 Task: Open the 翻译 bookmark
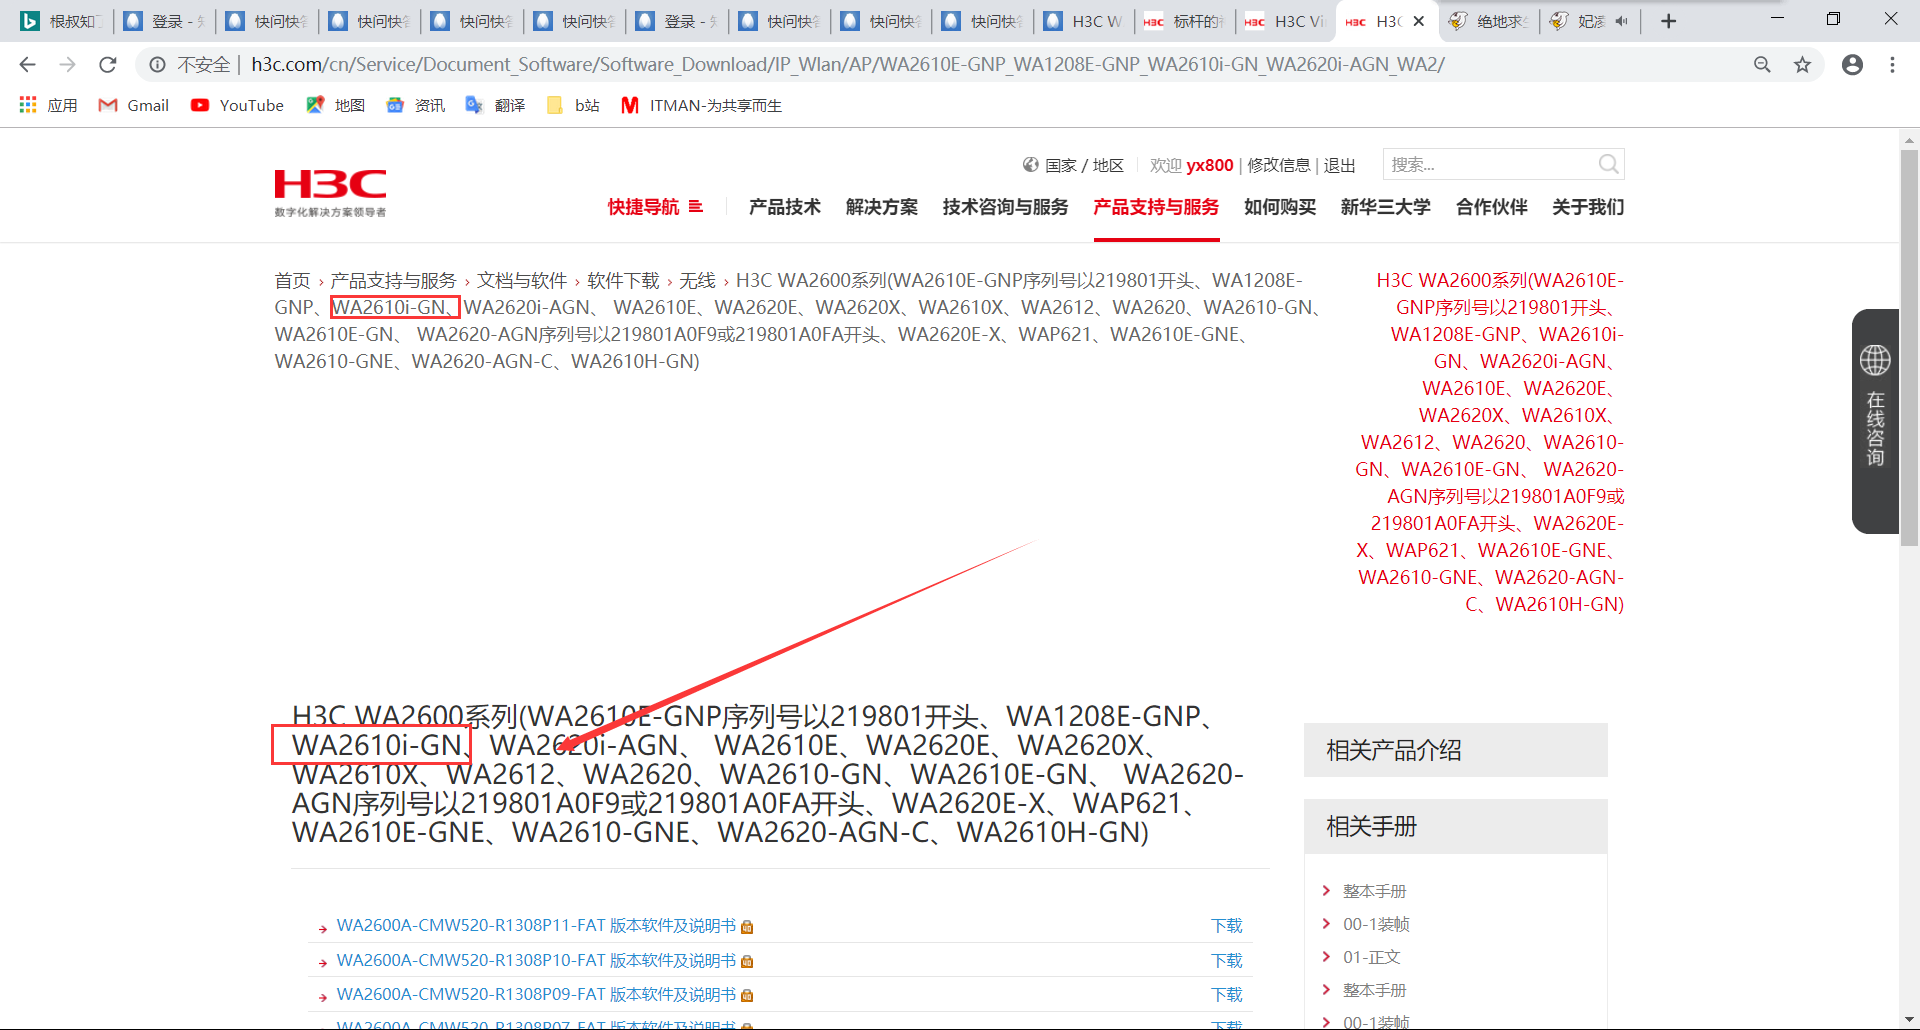[496, 105]
